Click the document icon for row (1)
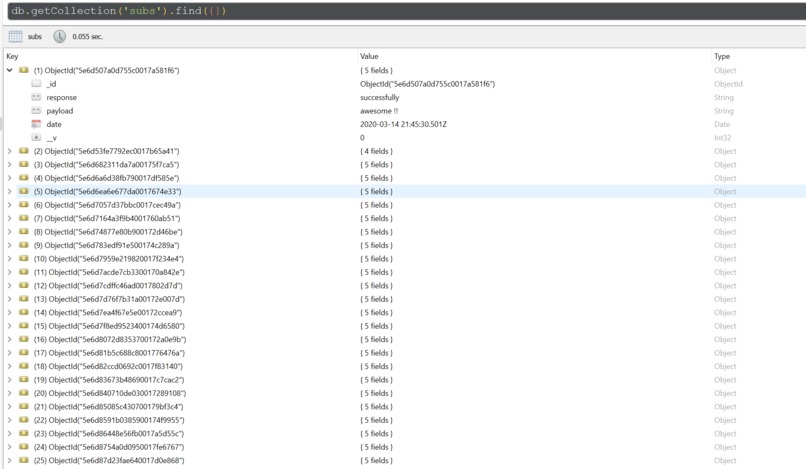This screenshot has height=469, width=806. (24, 70)
